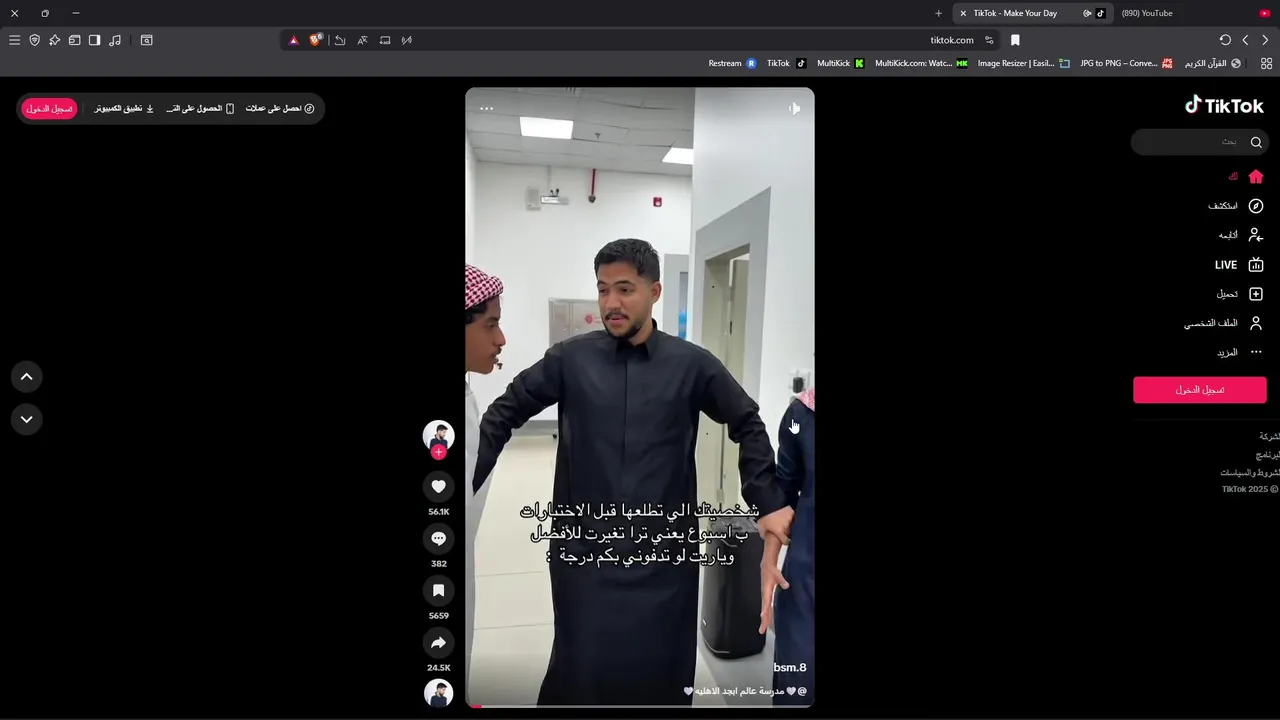The width and height of the screenshot is (1280, 720).
Task: Open the all bookmarks grid icon
Action: tap(1266, 63)
